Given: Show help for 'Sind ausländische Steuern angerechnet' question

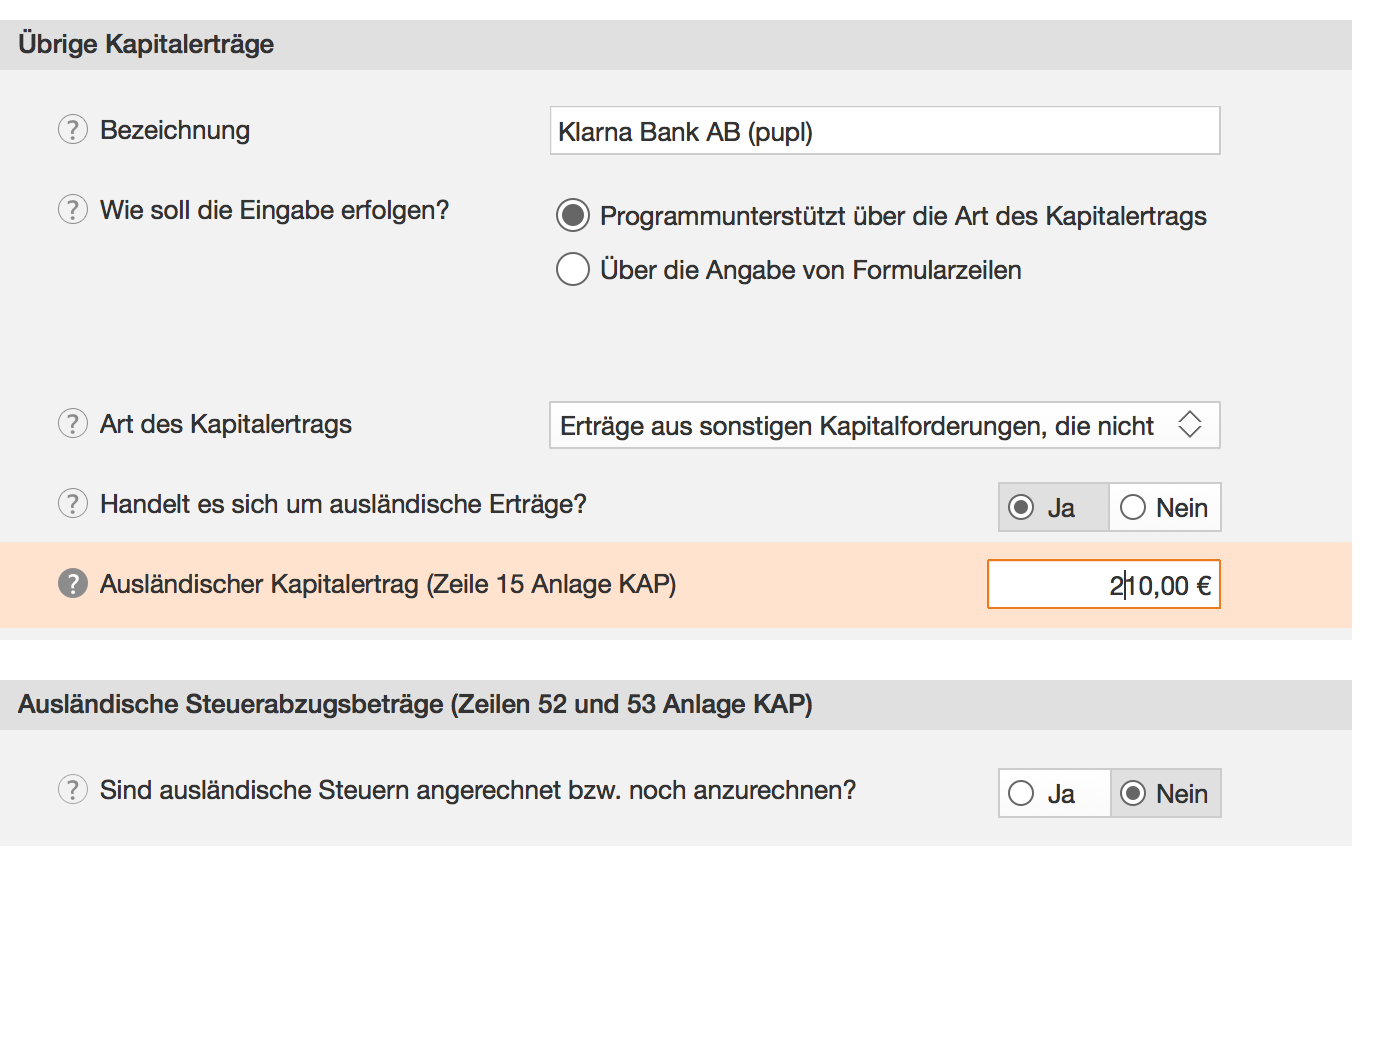Looking at the screenshot, I should click(x=73, y=790).
